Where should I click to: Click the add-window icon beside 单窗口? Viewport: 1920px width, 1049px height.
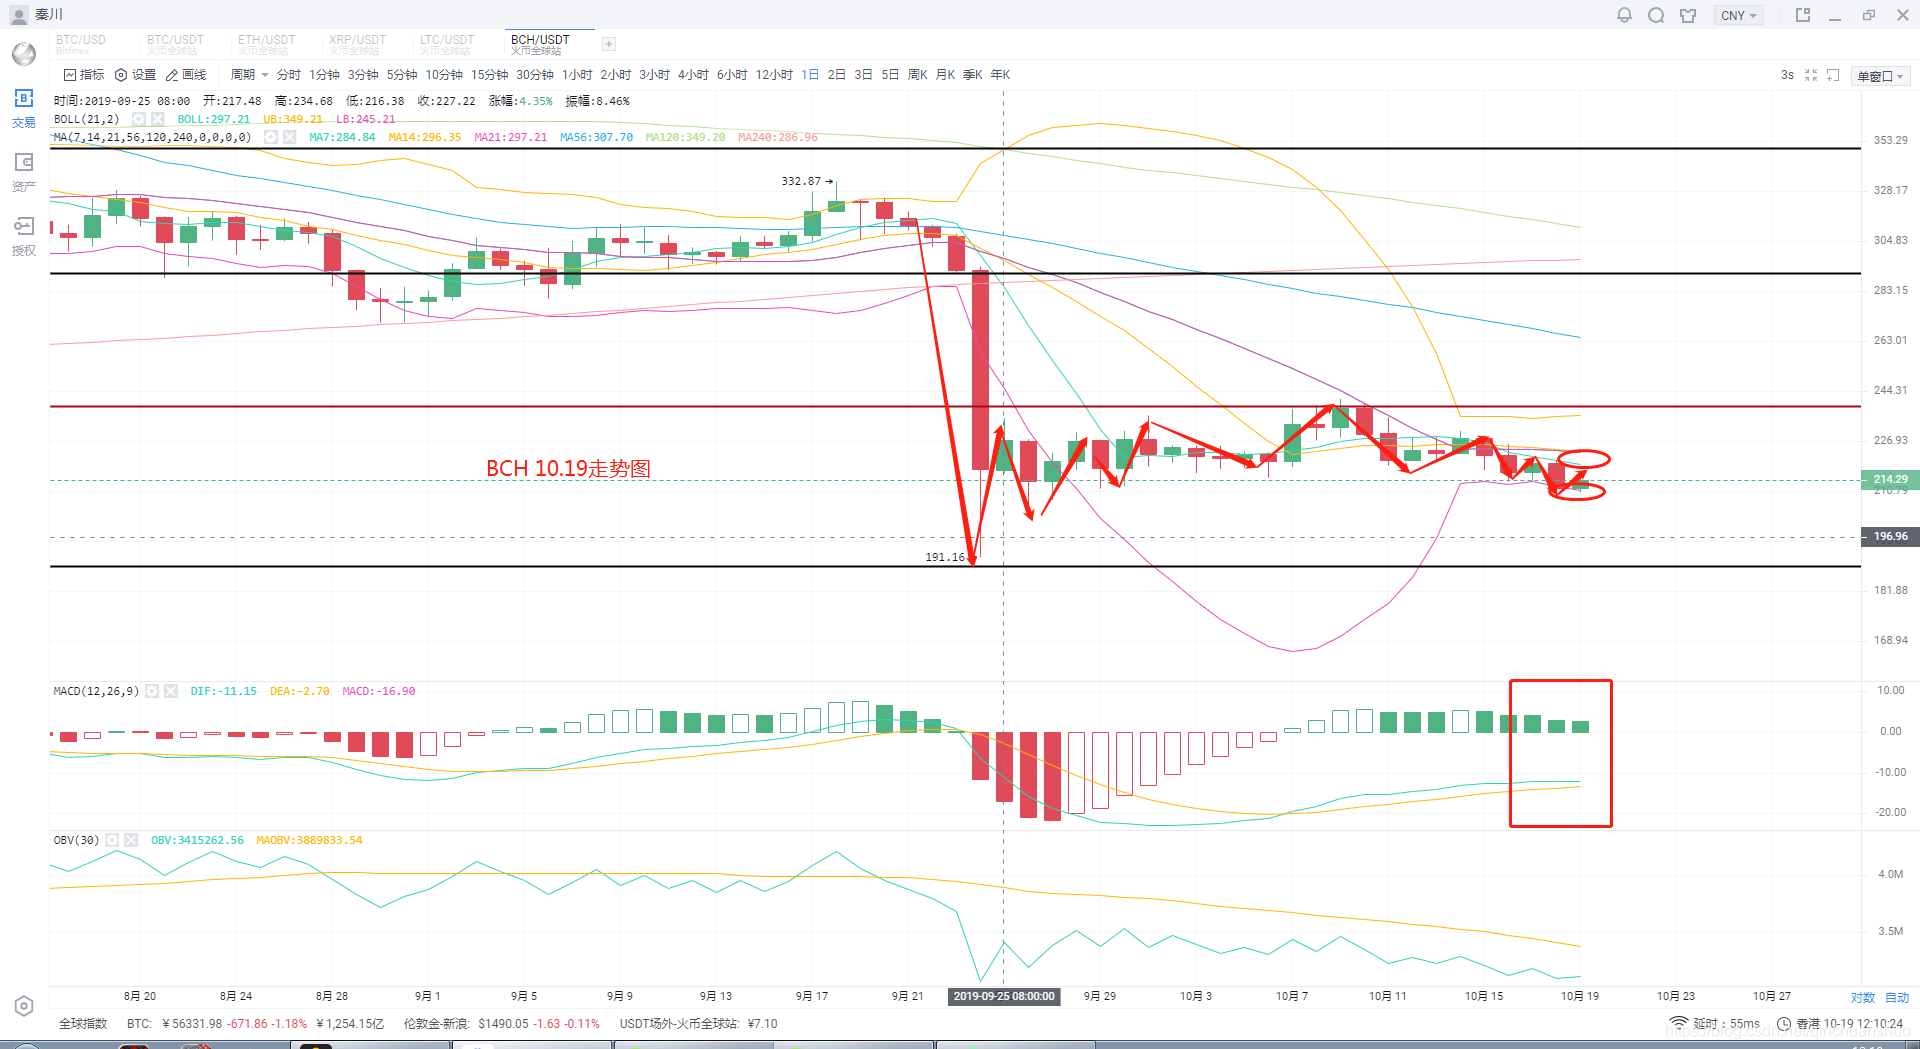tap(1833, 75)
